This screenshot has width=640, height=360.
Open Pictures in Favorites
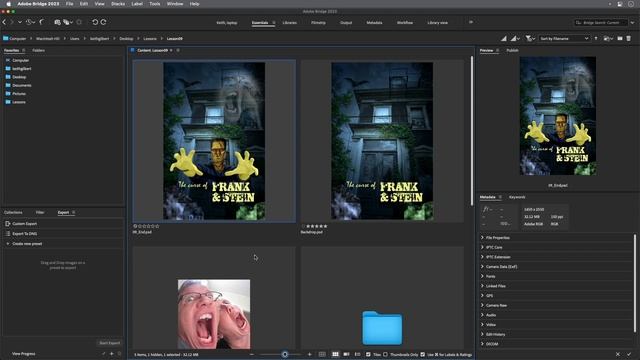[x=19, y=93]
